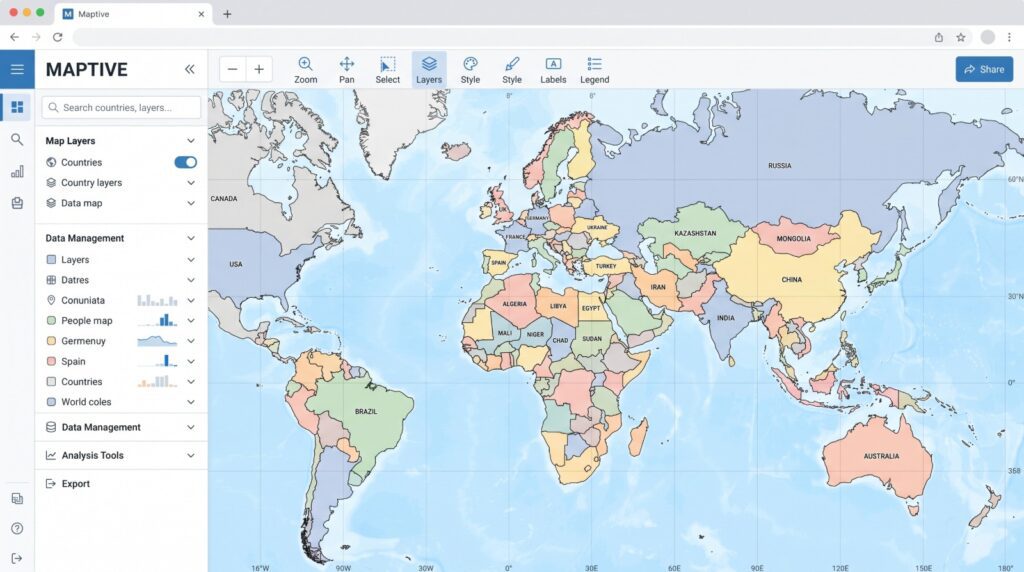Viewport: 1024px width, 572px height.
Task: Click the Maptive browser tab
Action: point(133,14)
